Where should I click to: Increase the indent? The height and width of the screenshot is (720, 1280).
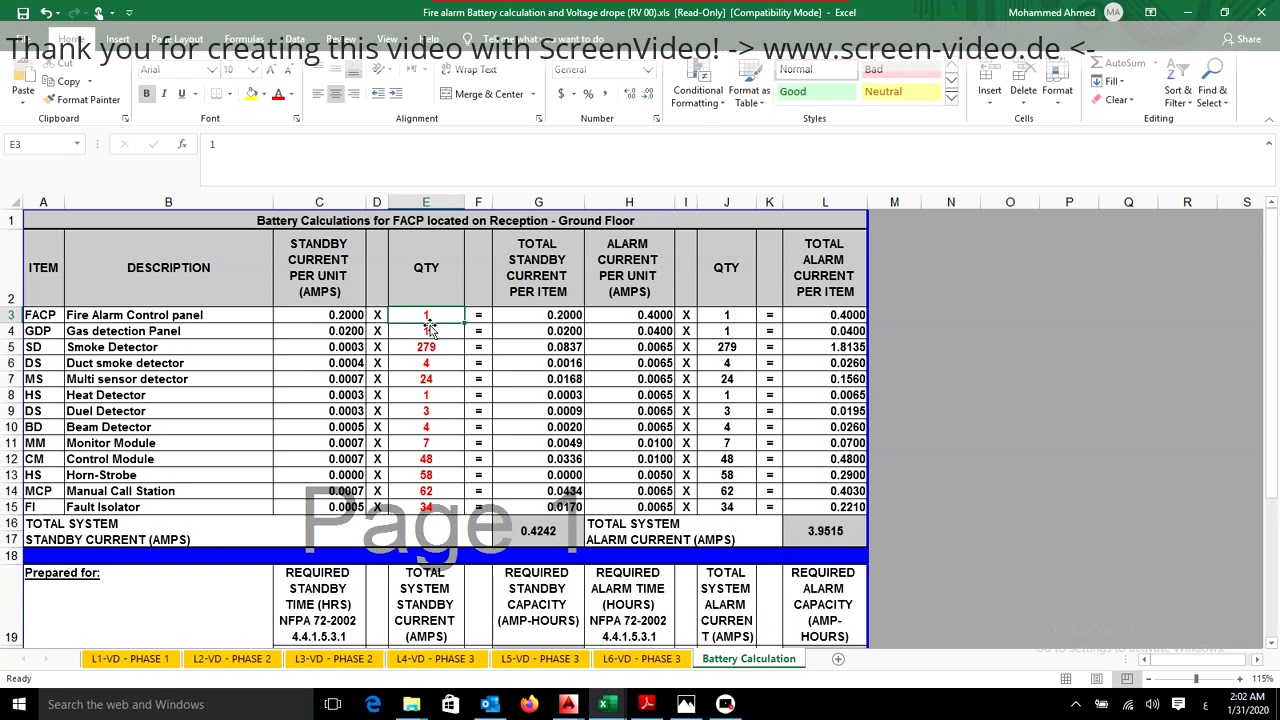pyautogui.click(x=396, y=94)
